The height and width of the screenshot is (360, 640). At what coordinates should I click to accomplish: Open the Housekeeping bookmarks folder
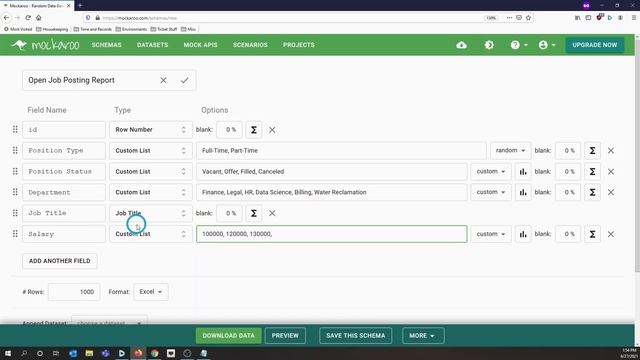click(52, 29)
